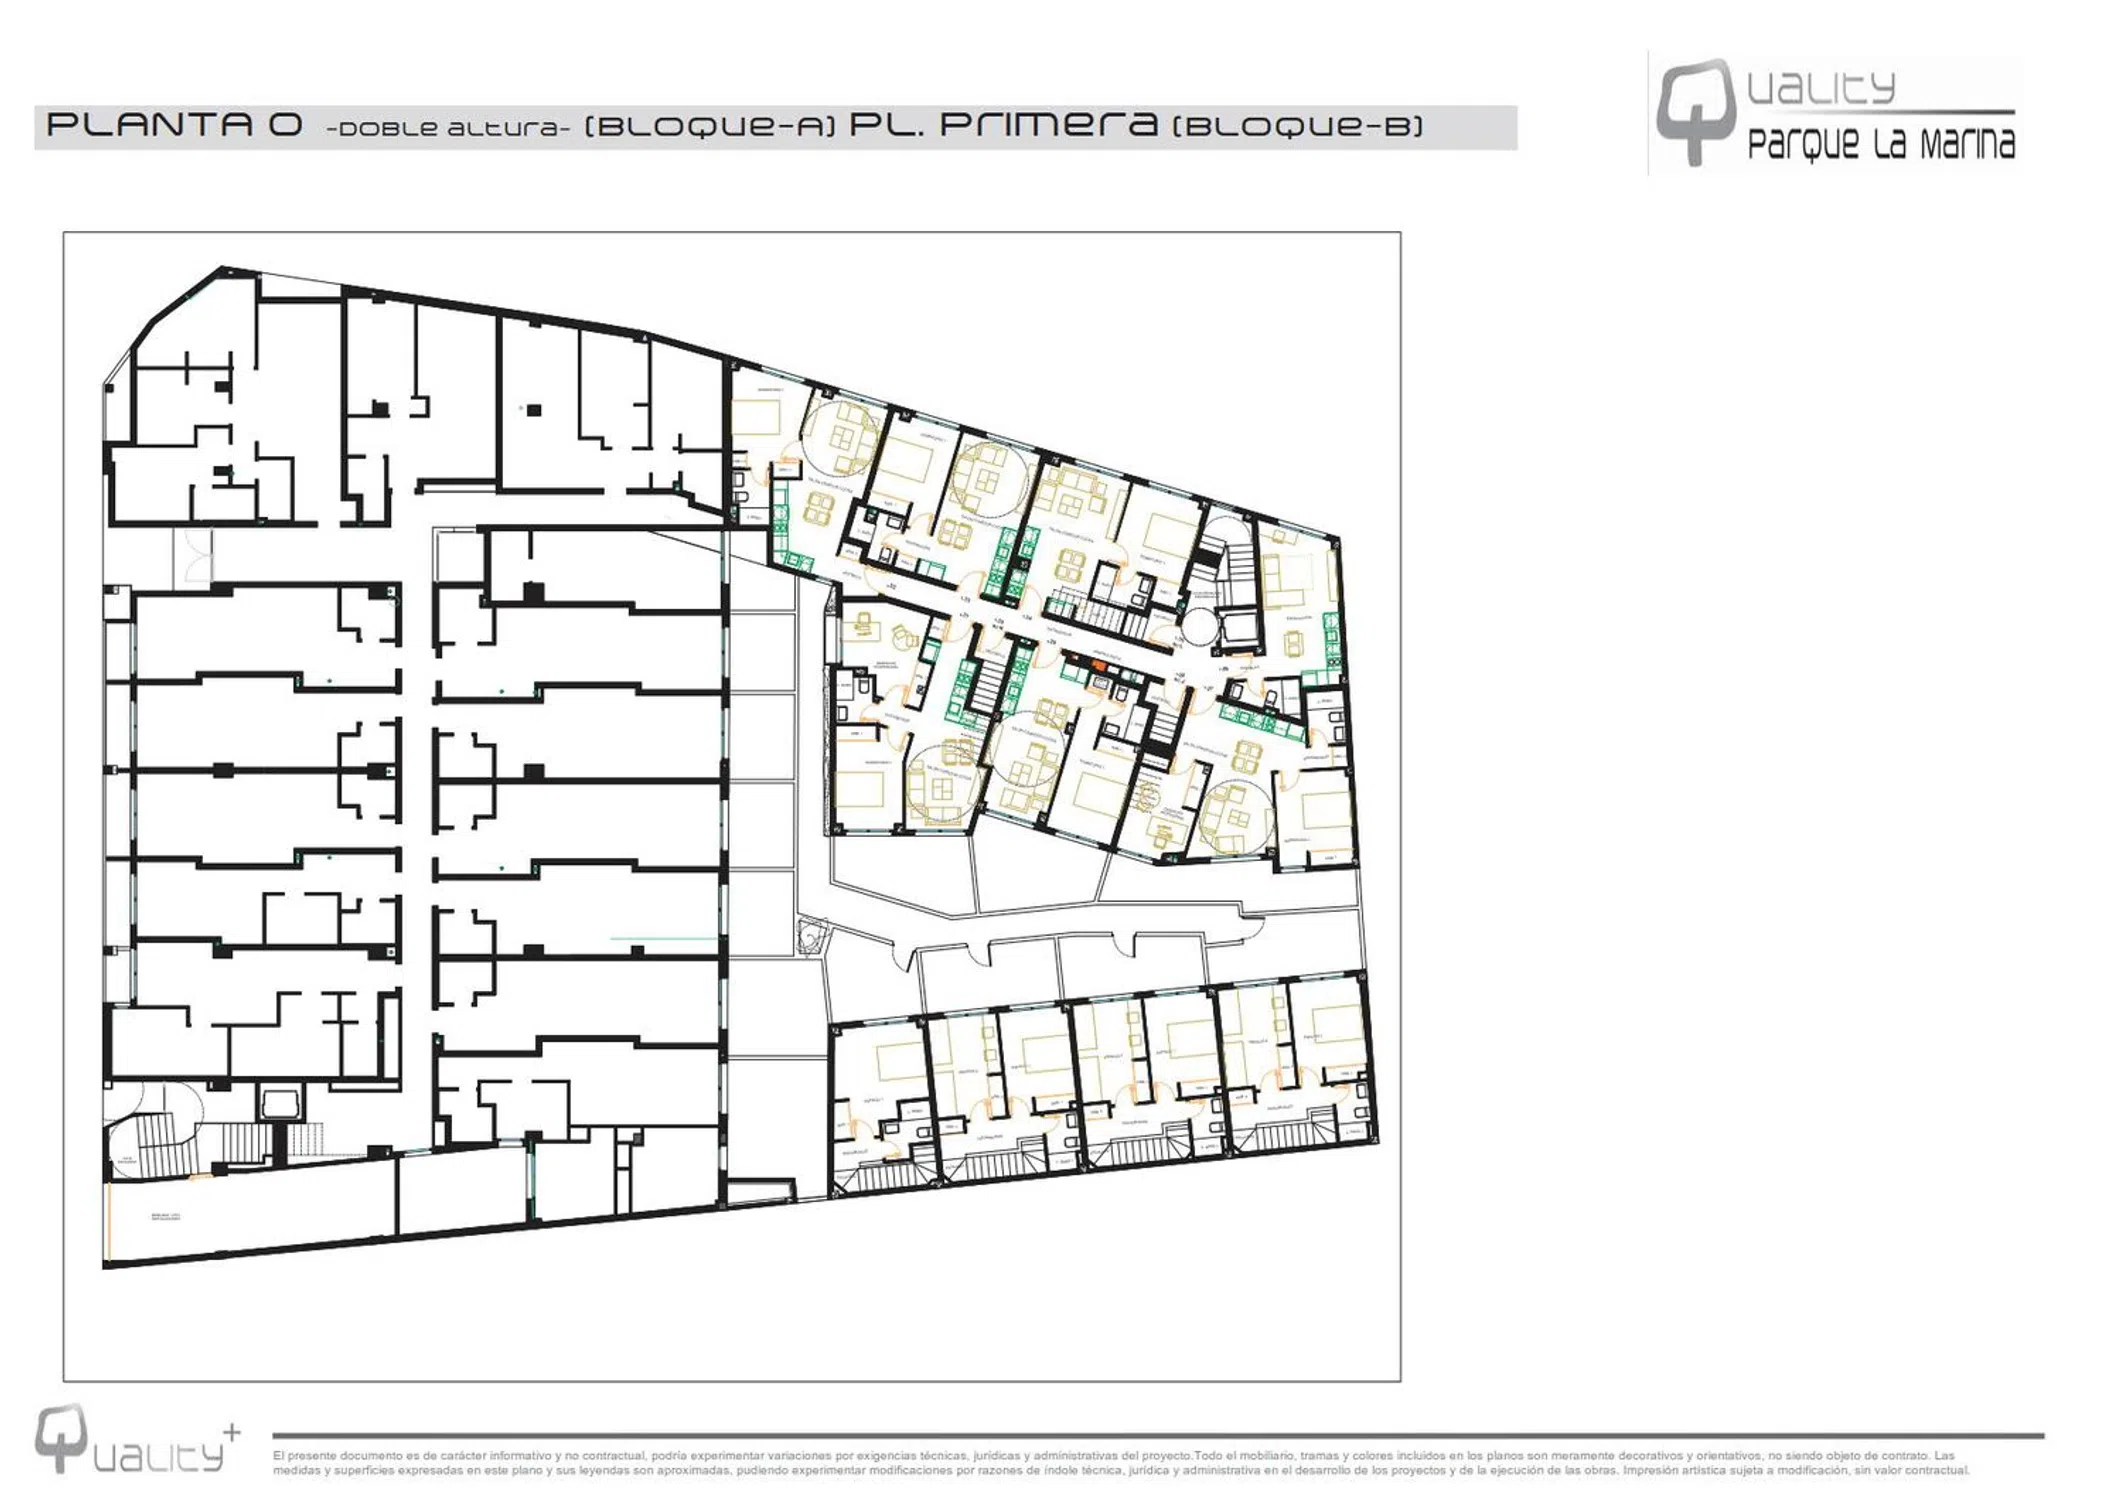
Task: Click the Quality+ logo in footer
Action: 137,1439
